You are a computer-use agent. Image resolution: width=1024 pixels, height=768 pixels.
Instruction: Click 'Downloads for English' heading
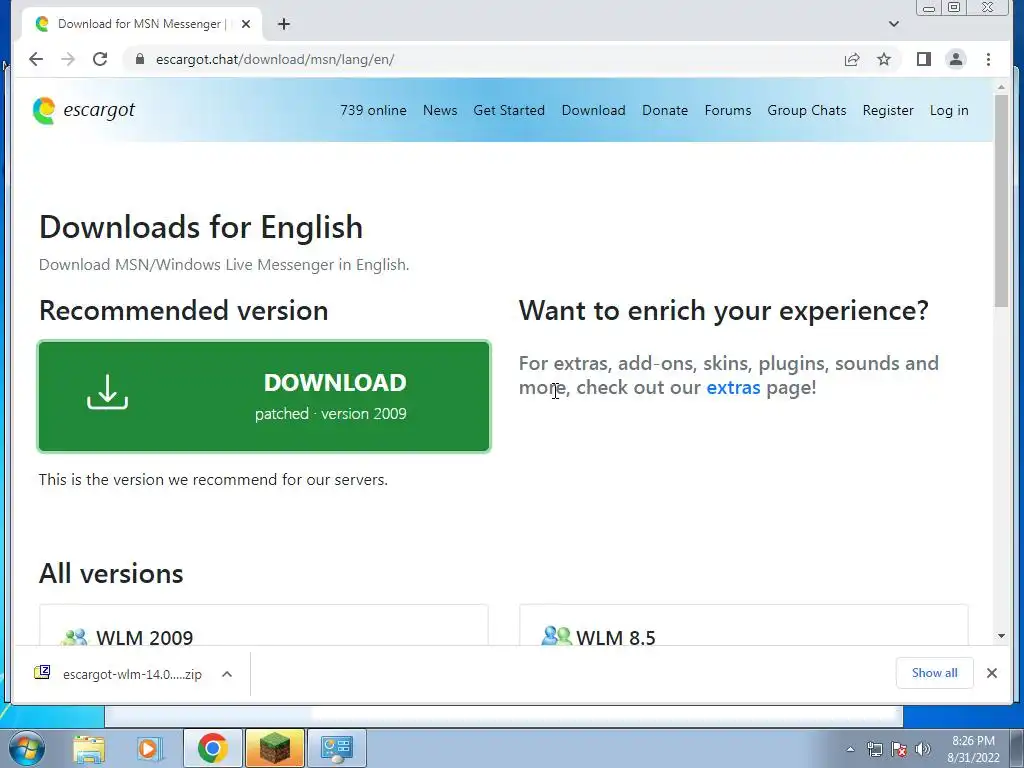click(x=200, y=227)
